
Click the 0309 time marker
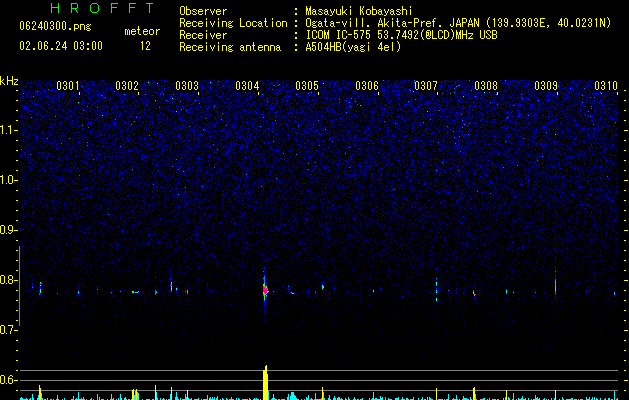click(546, 85)
